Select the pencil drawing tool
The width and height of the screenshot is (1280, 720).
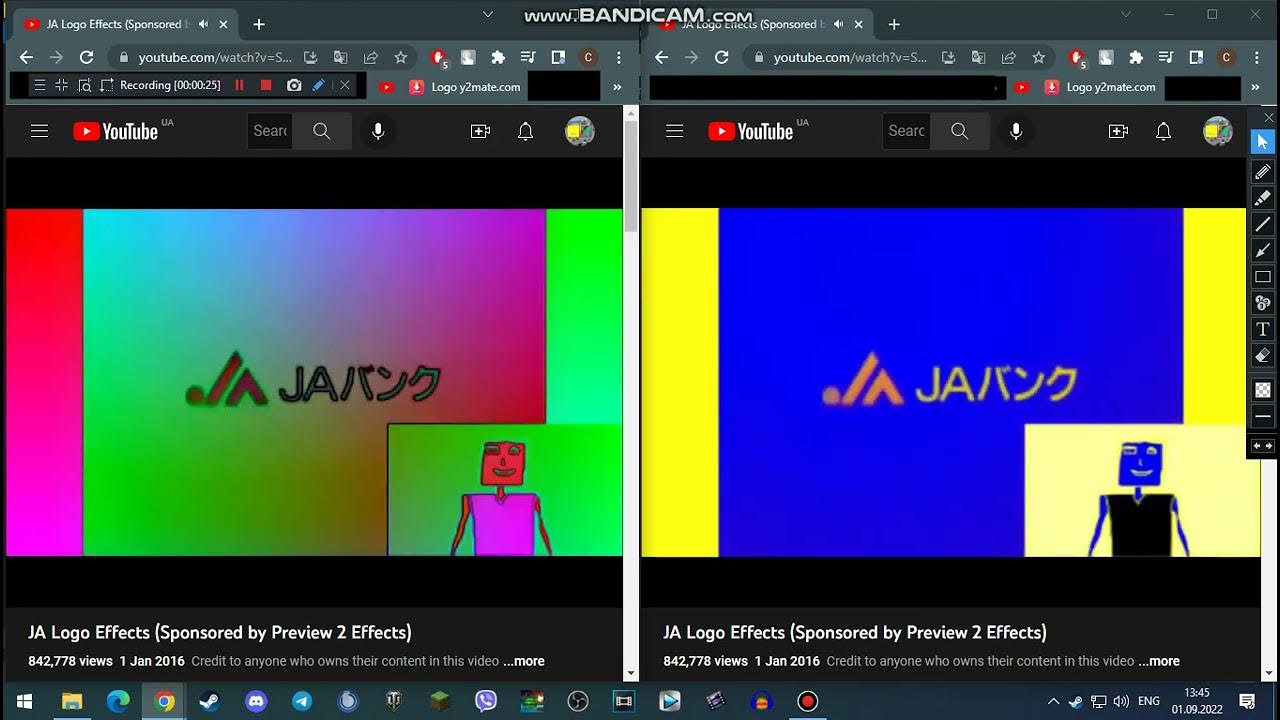coord(1263,172)
